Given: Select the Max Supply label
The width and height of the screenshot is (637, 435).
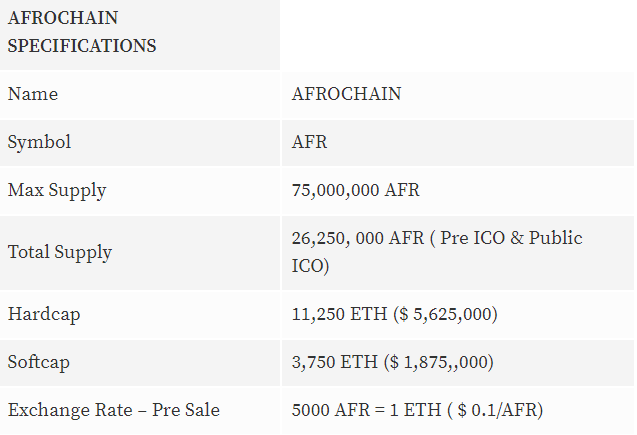Looking at the screenshot, I should click(x=57, y=191).
